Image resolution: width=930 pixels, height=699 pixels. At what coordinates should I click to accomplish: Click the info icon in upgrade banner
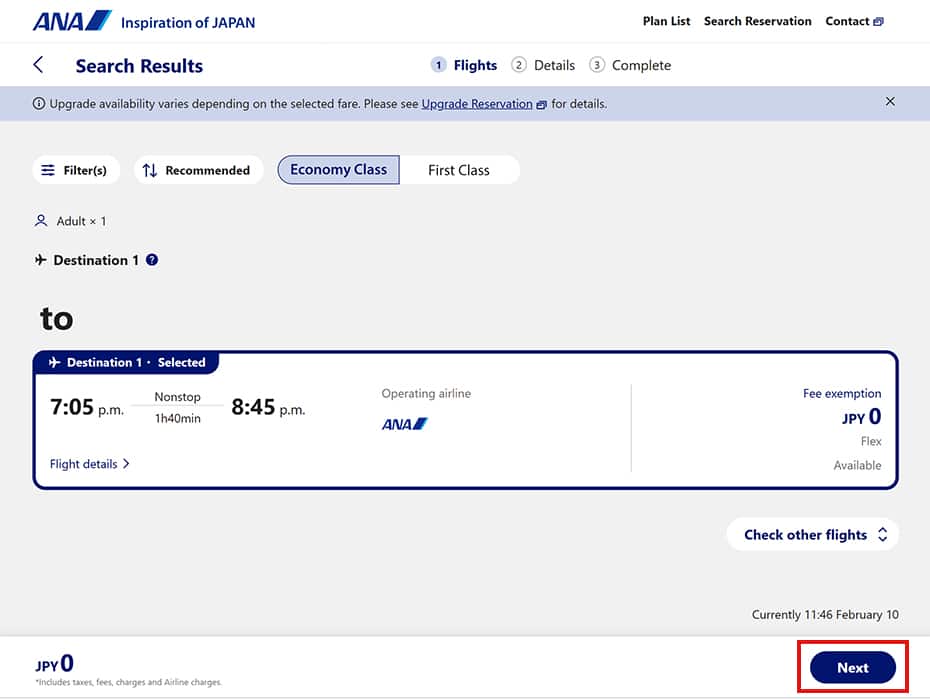(x=39, y=104)
